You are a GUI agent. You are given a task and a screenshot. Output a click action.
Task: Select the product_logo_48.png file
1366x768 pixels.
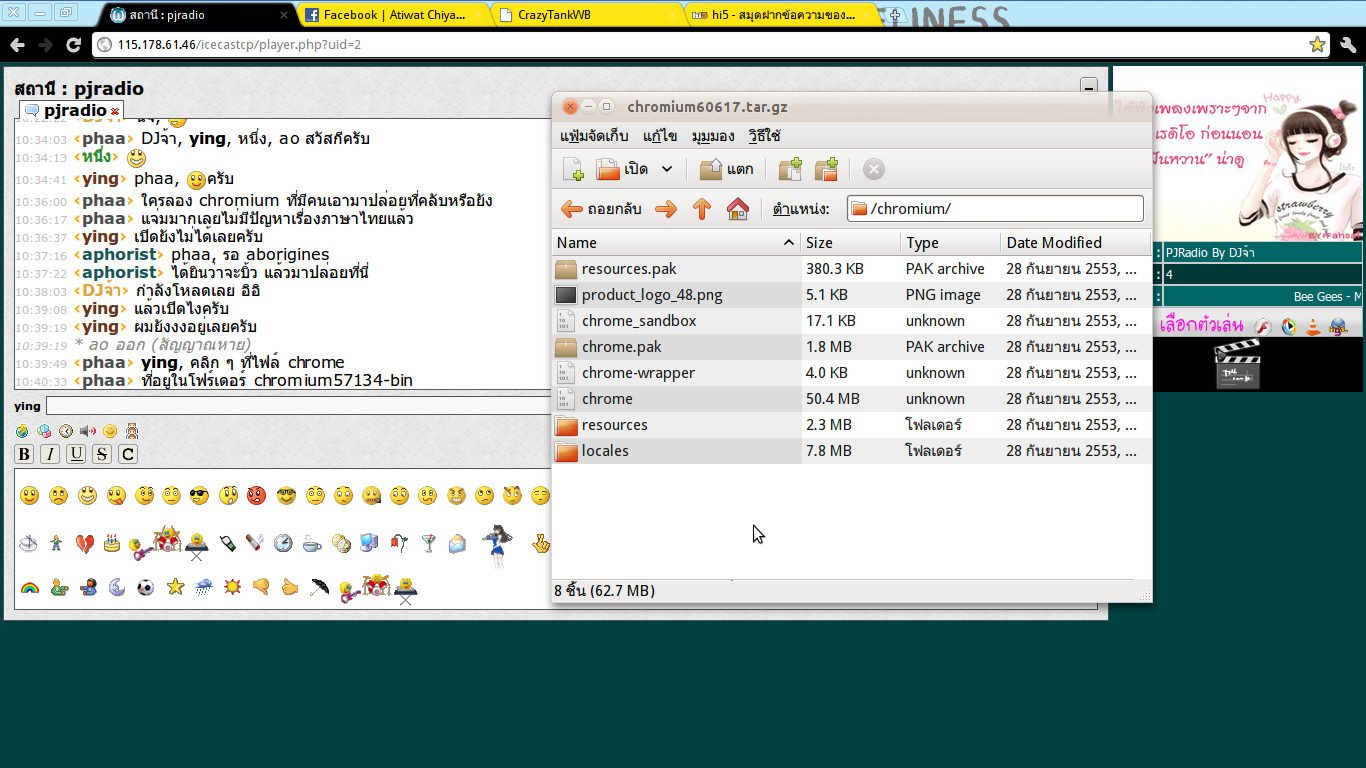point(852,295)
